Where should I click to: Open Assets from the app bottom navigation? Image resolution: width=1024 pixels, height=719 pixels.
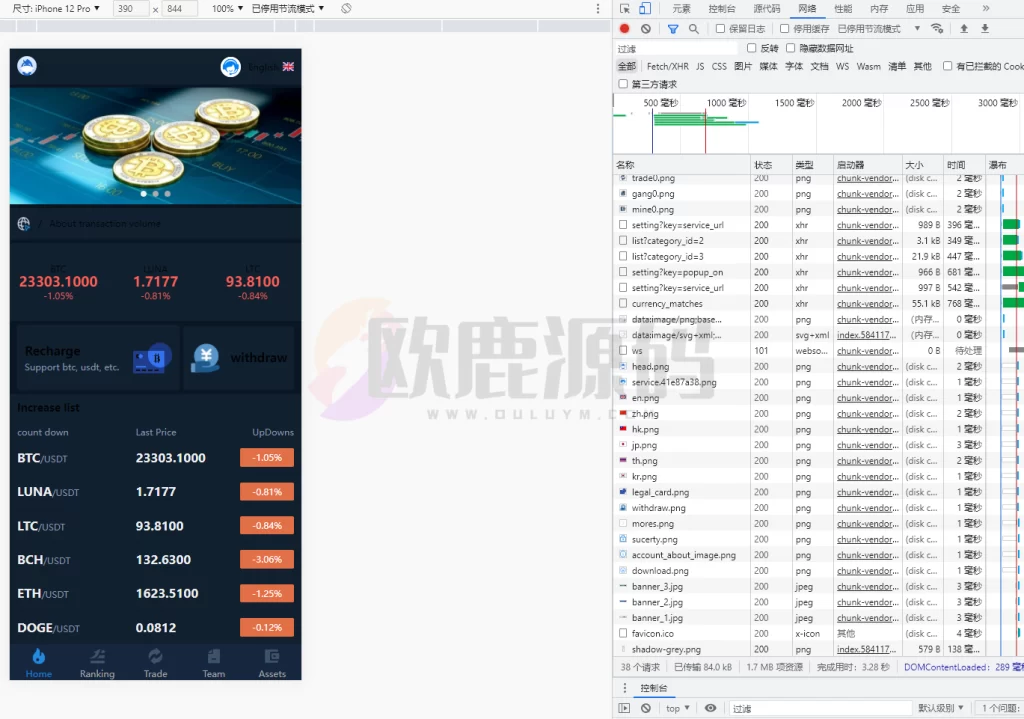(271, 662)
